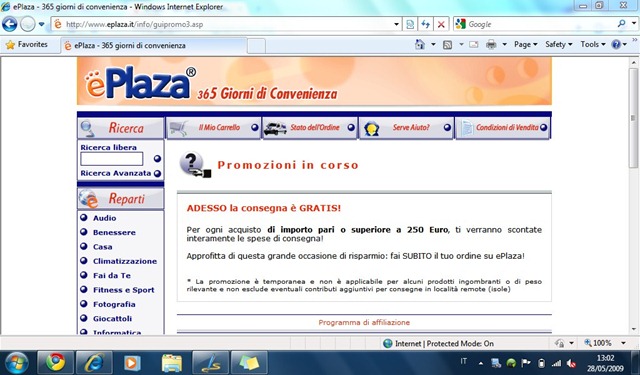Click the Help question mark icon
Viewport: 640px width, 375px height.
616,44
